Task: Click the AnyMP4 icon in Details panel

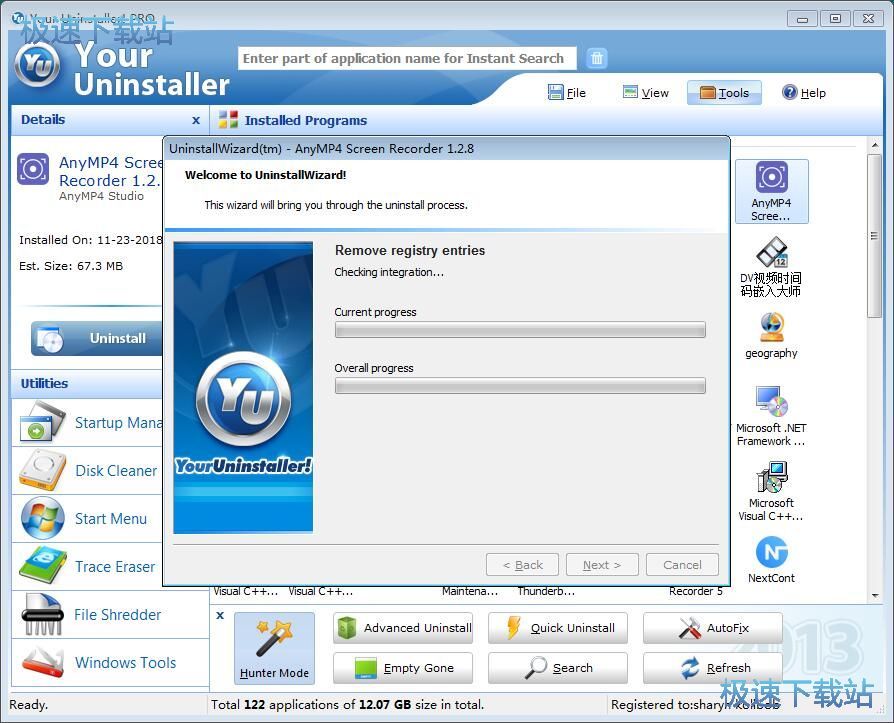Action: point(32,169)
